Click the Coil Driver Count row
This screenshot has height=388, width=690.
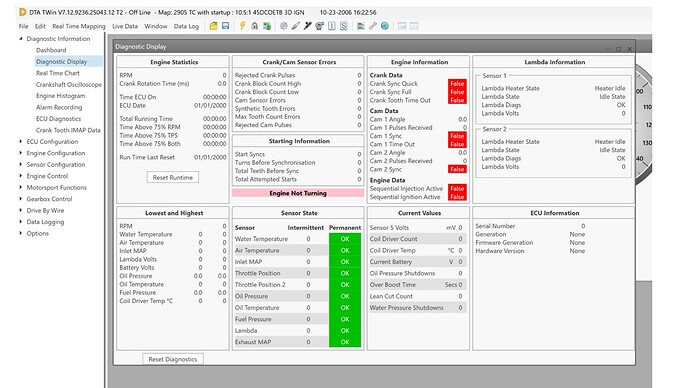(x=417, y=239)
